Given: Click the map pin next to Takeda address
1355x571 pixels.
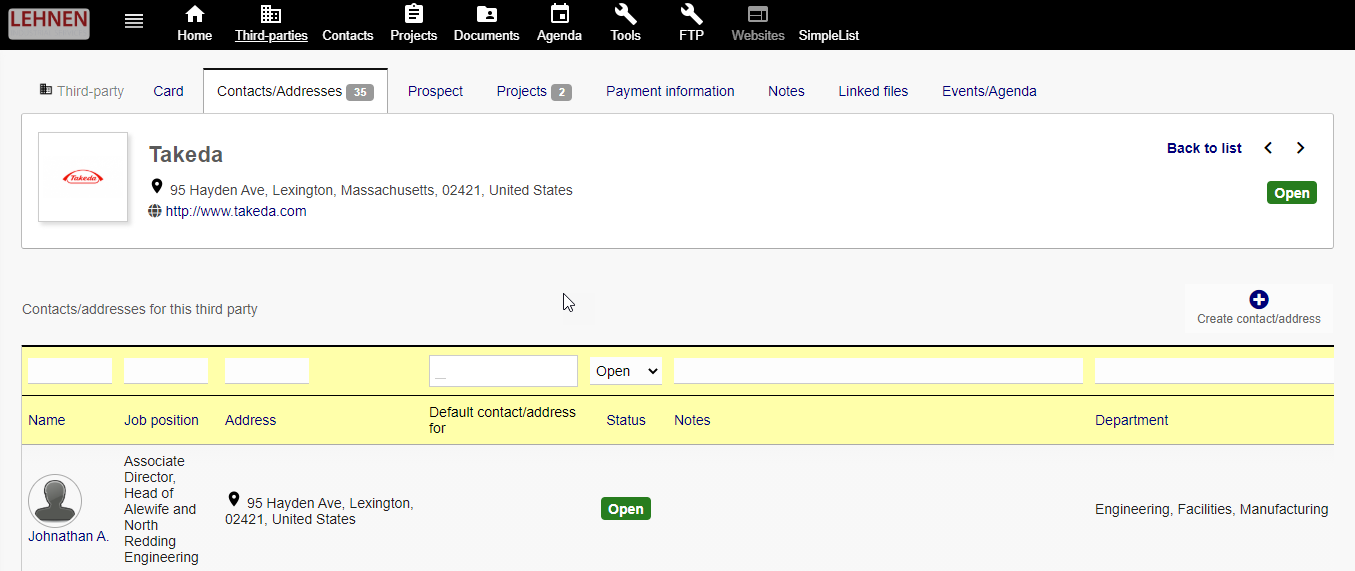Looking at the screenshot, I should 157,187.
